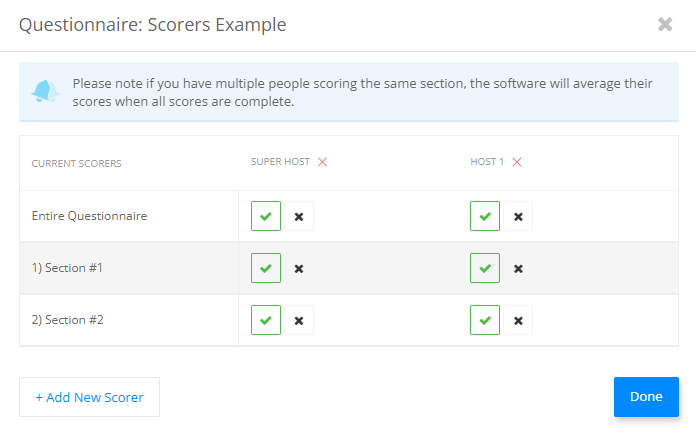The width and height of the screenshot is (696, 436).
Task: Check Section #2 for Host 1
Action: [x=485, y=320]
